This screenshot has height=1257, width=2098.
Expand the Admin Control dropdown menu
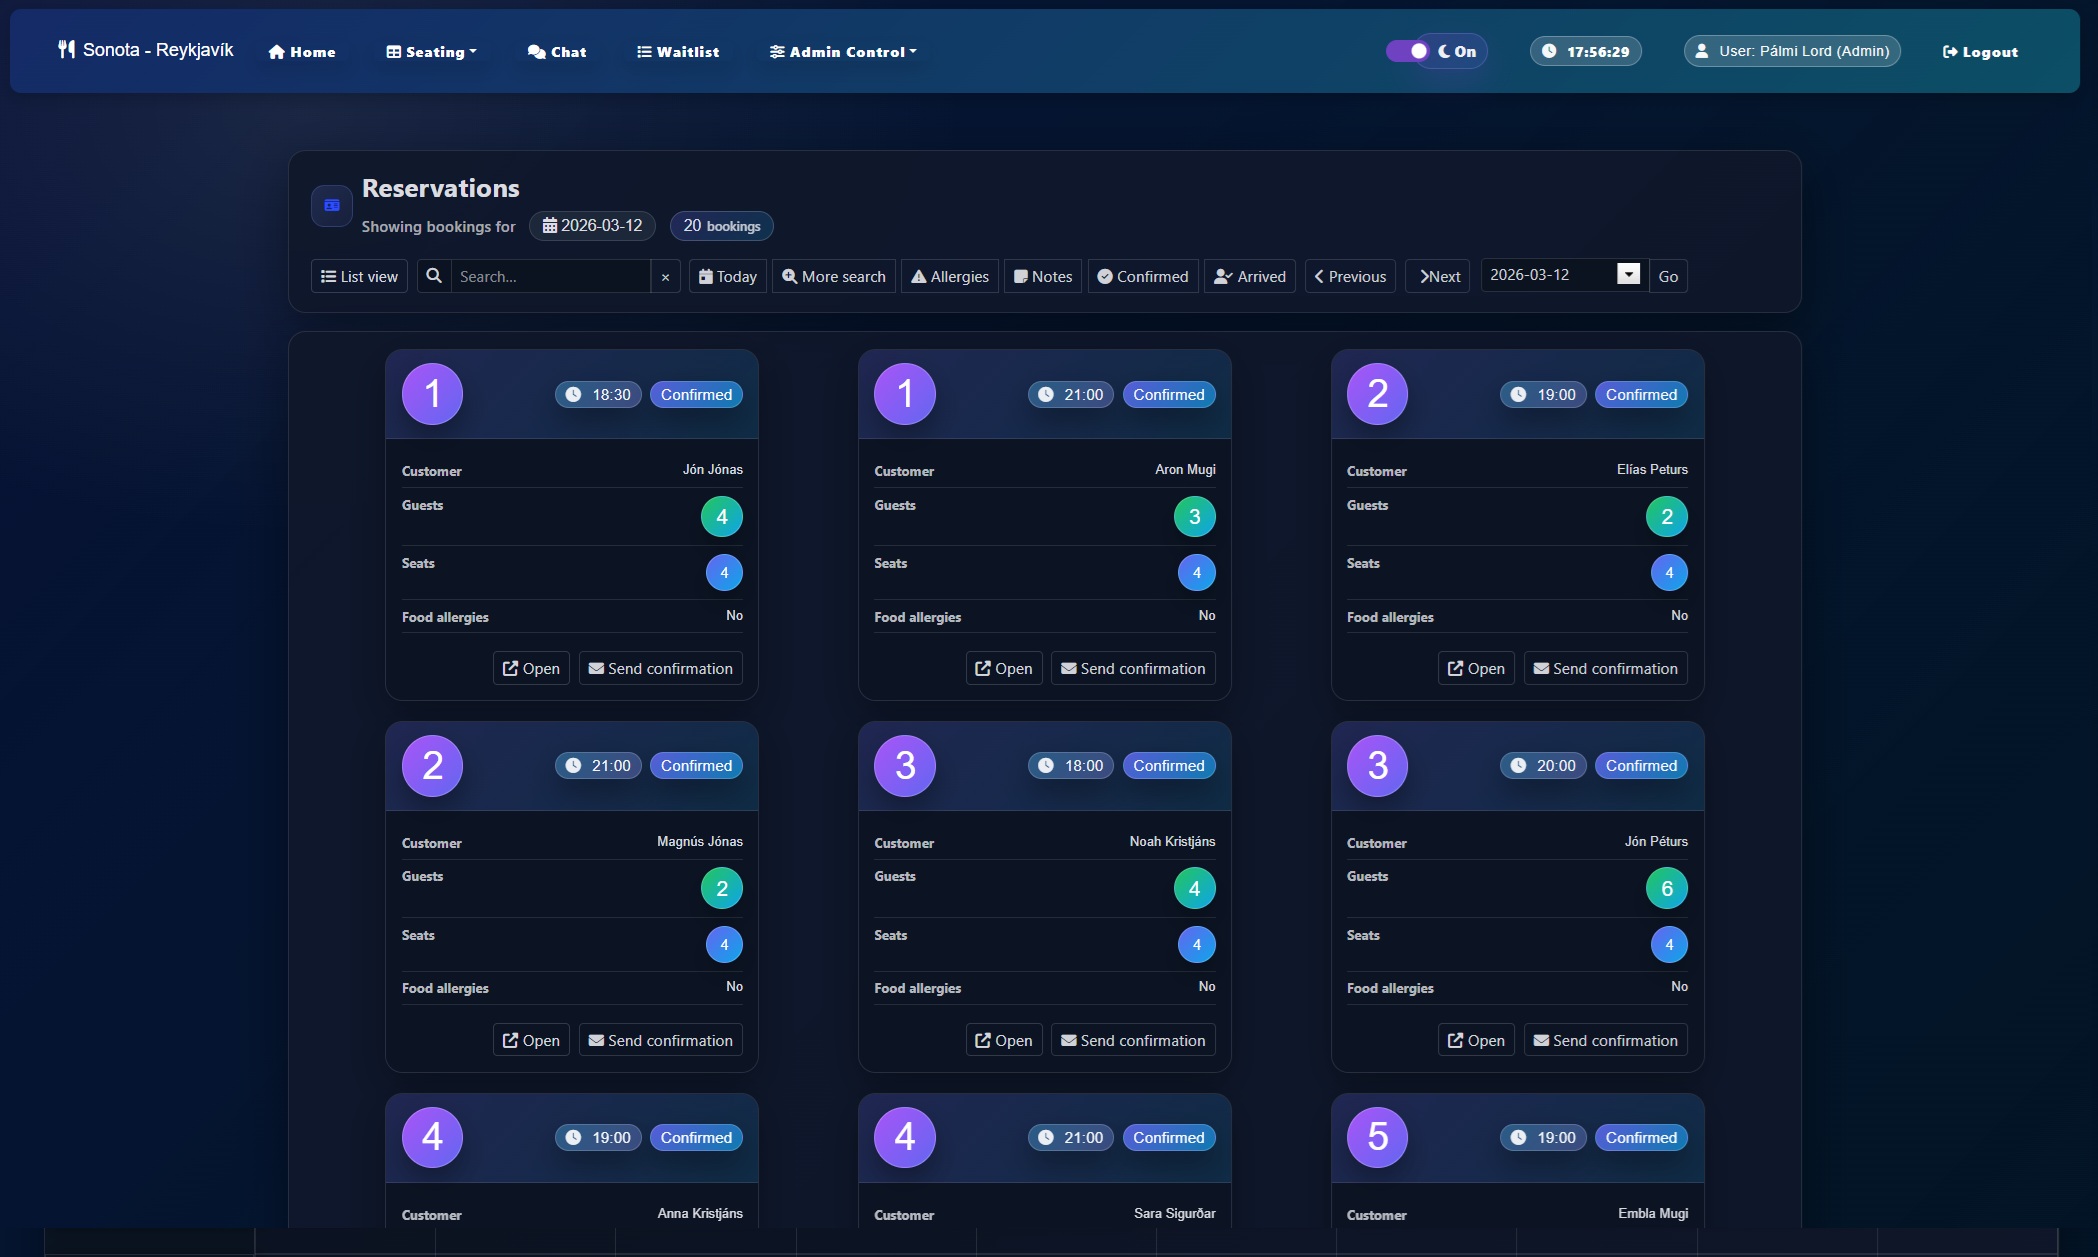tap(842, 52)
